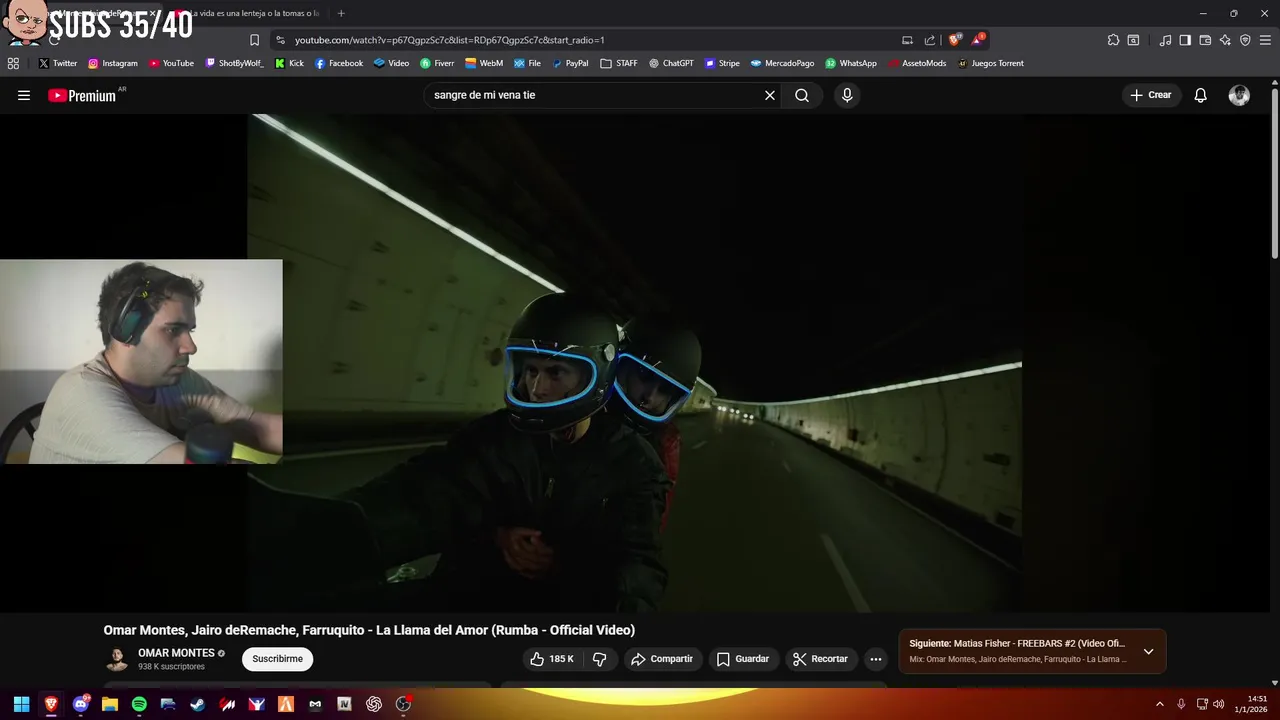Open Leo AI sparkle icon

pos(1225,40)
